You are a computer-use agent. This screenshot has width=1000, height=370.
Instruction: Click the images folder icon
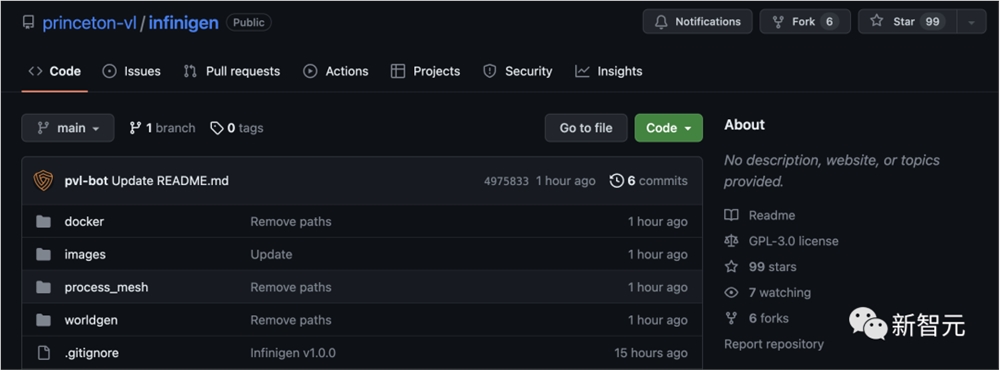click(43, 255)
